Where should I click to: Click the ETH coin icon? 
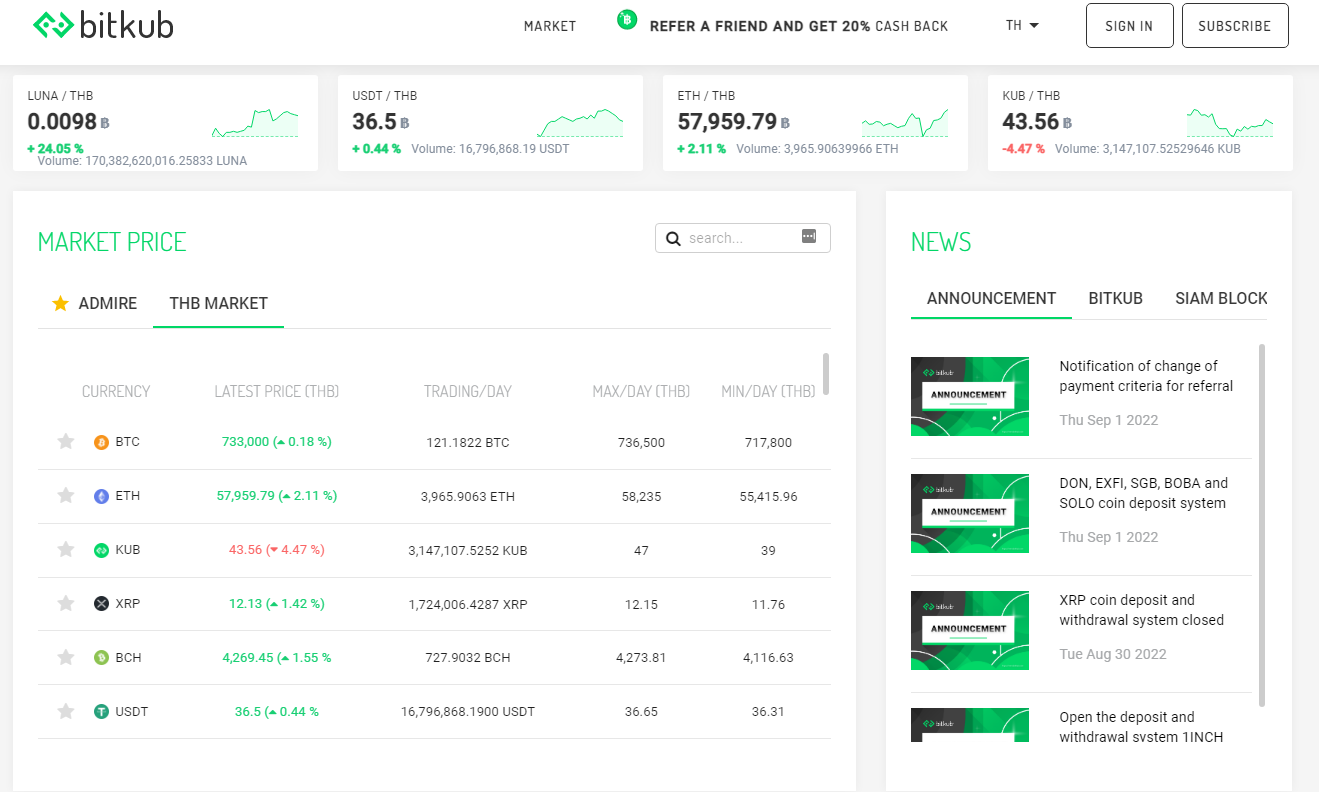[x=101, y=496]
